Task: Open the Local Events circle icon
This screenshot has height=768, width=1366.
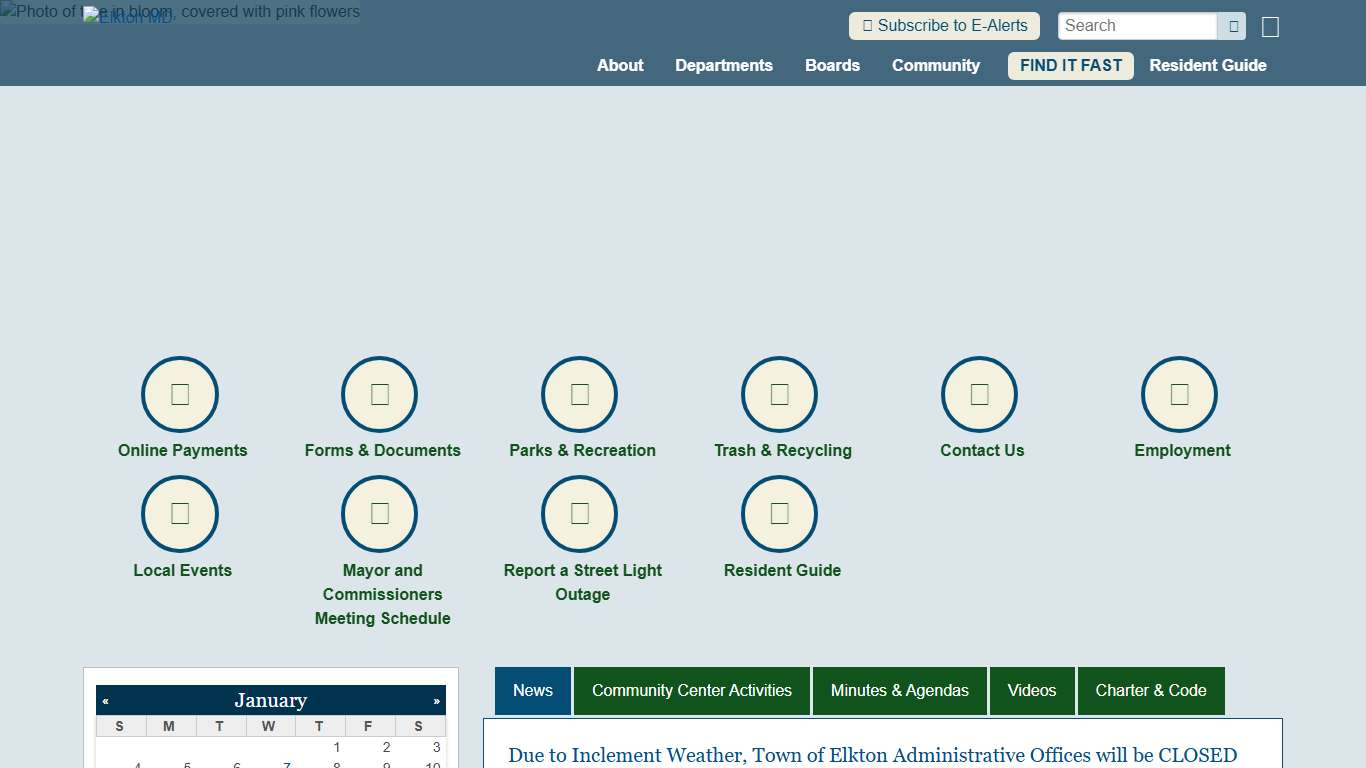Action: point(180,514)
